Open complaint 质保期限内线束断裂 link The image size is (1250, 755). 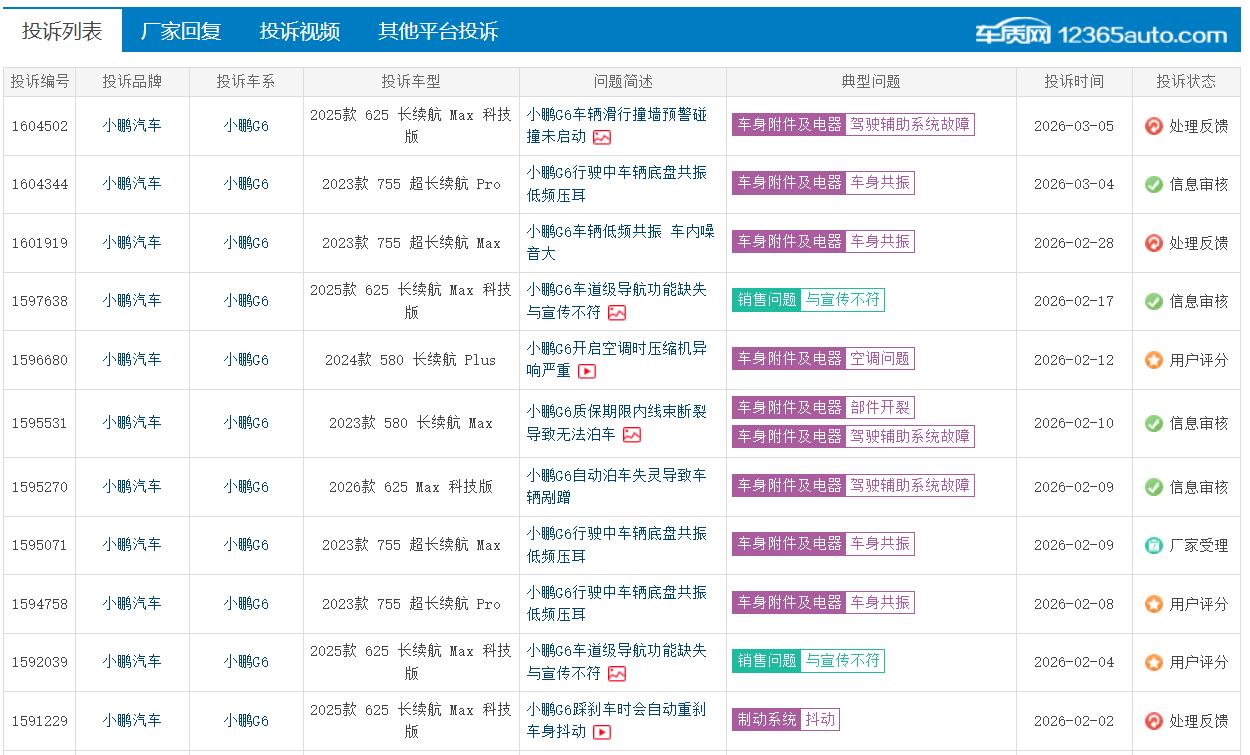617,423
